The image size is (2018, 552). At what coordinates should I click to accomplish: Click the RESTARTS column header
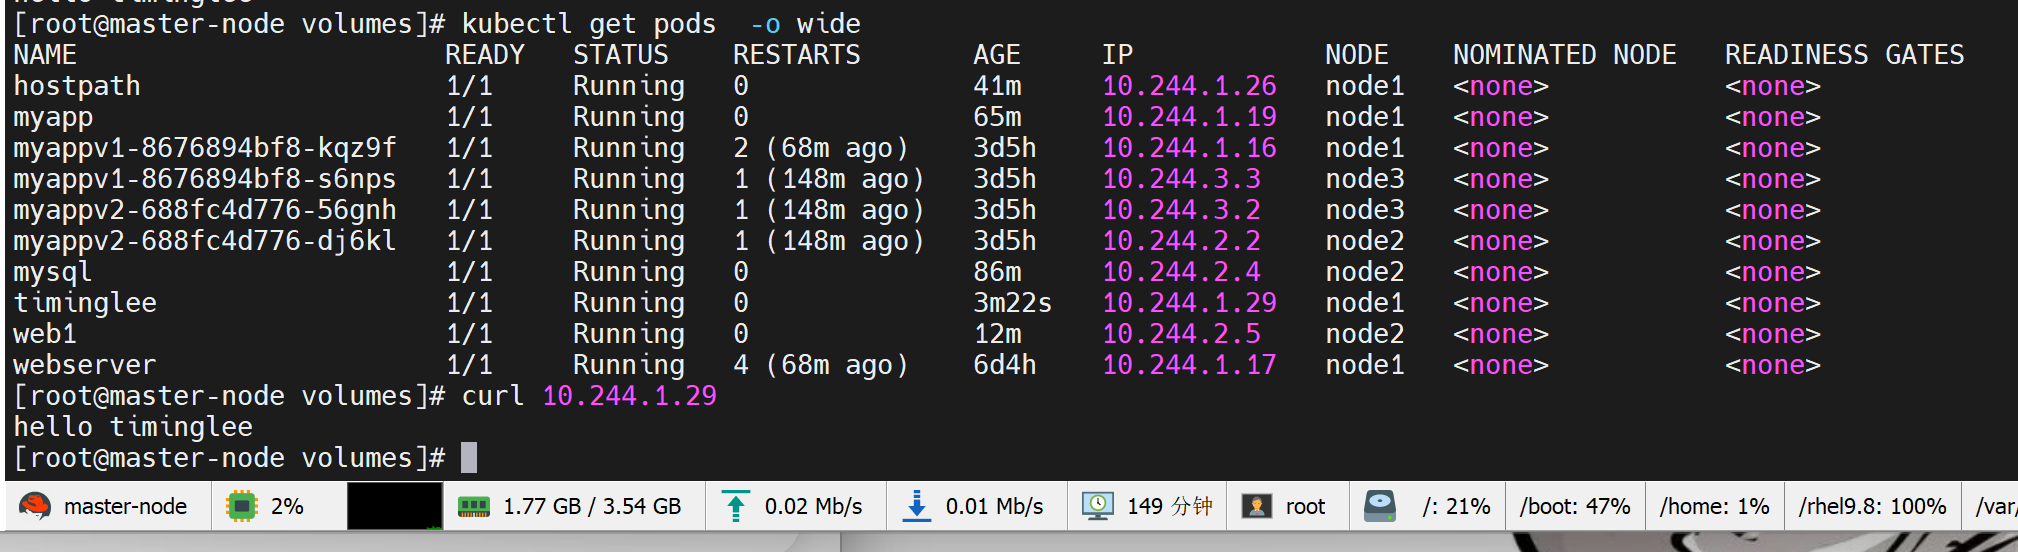[797, 55]
